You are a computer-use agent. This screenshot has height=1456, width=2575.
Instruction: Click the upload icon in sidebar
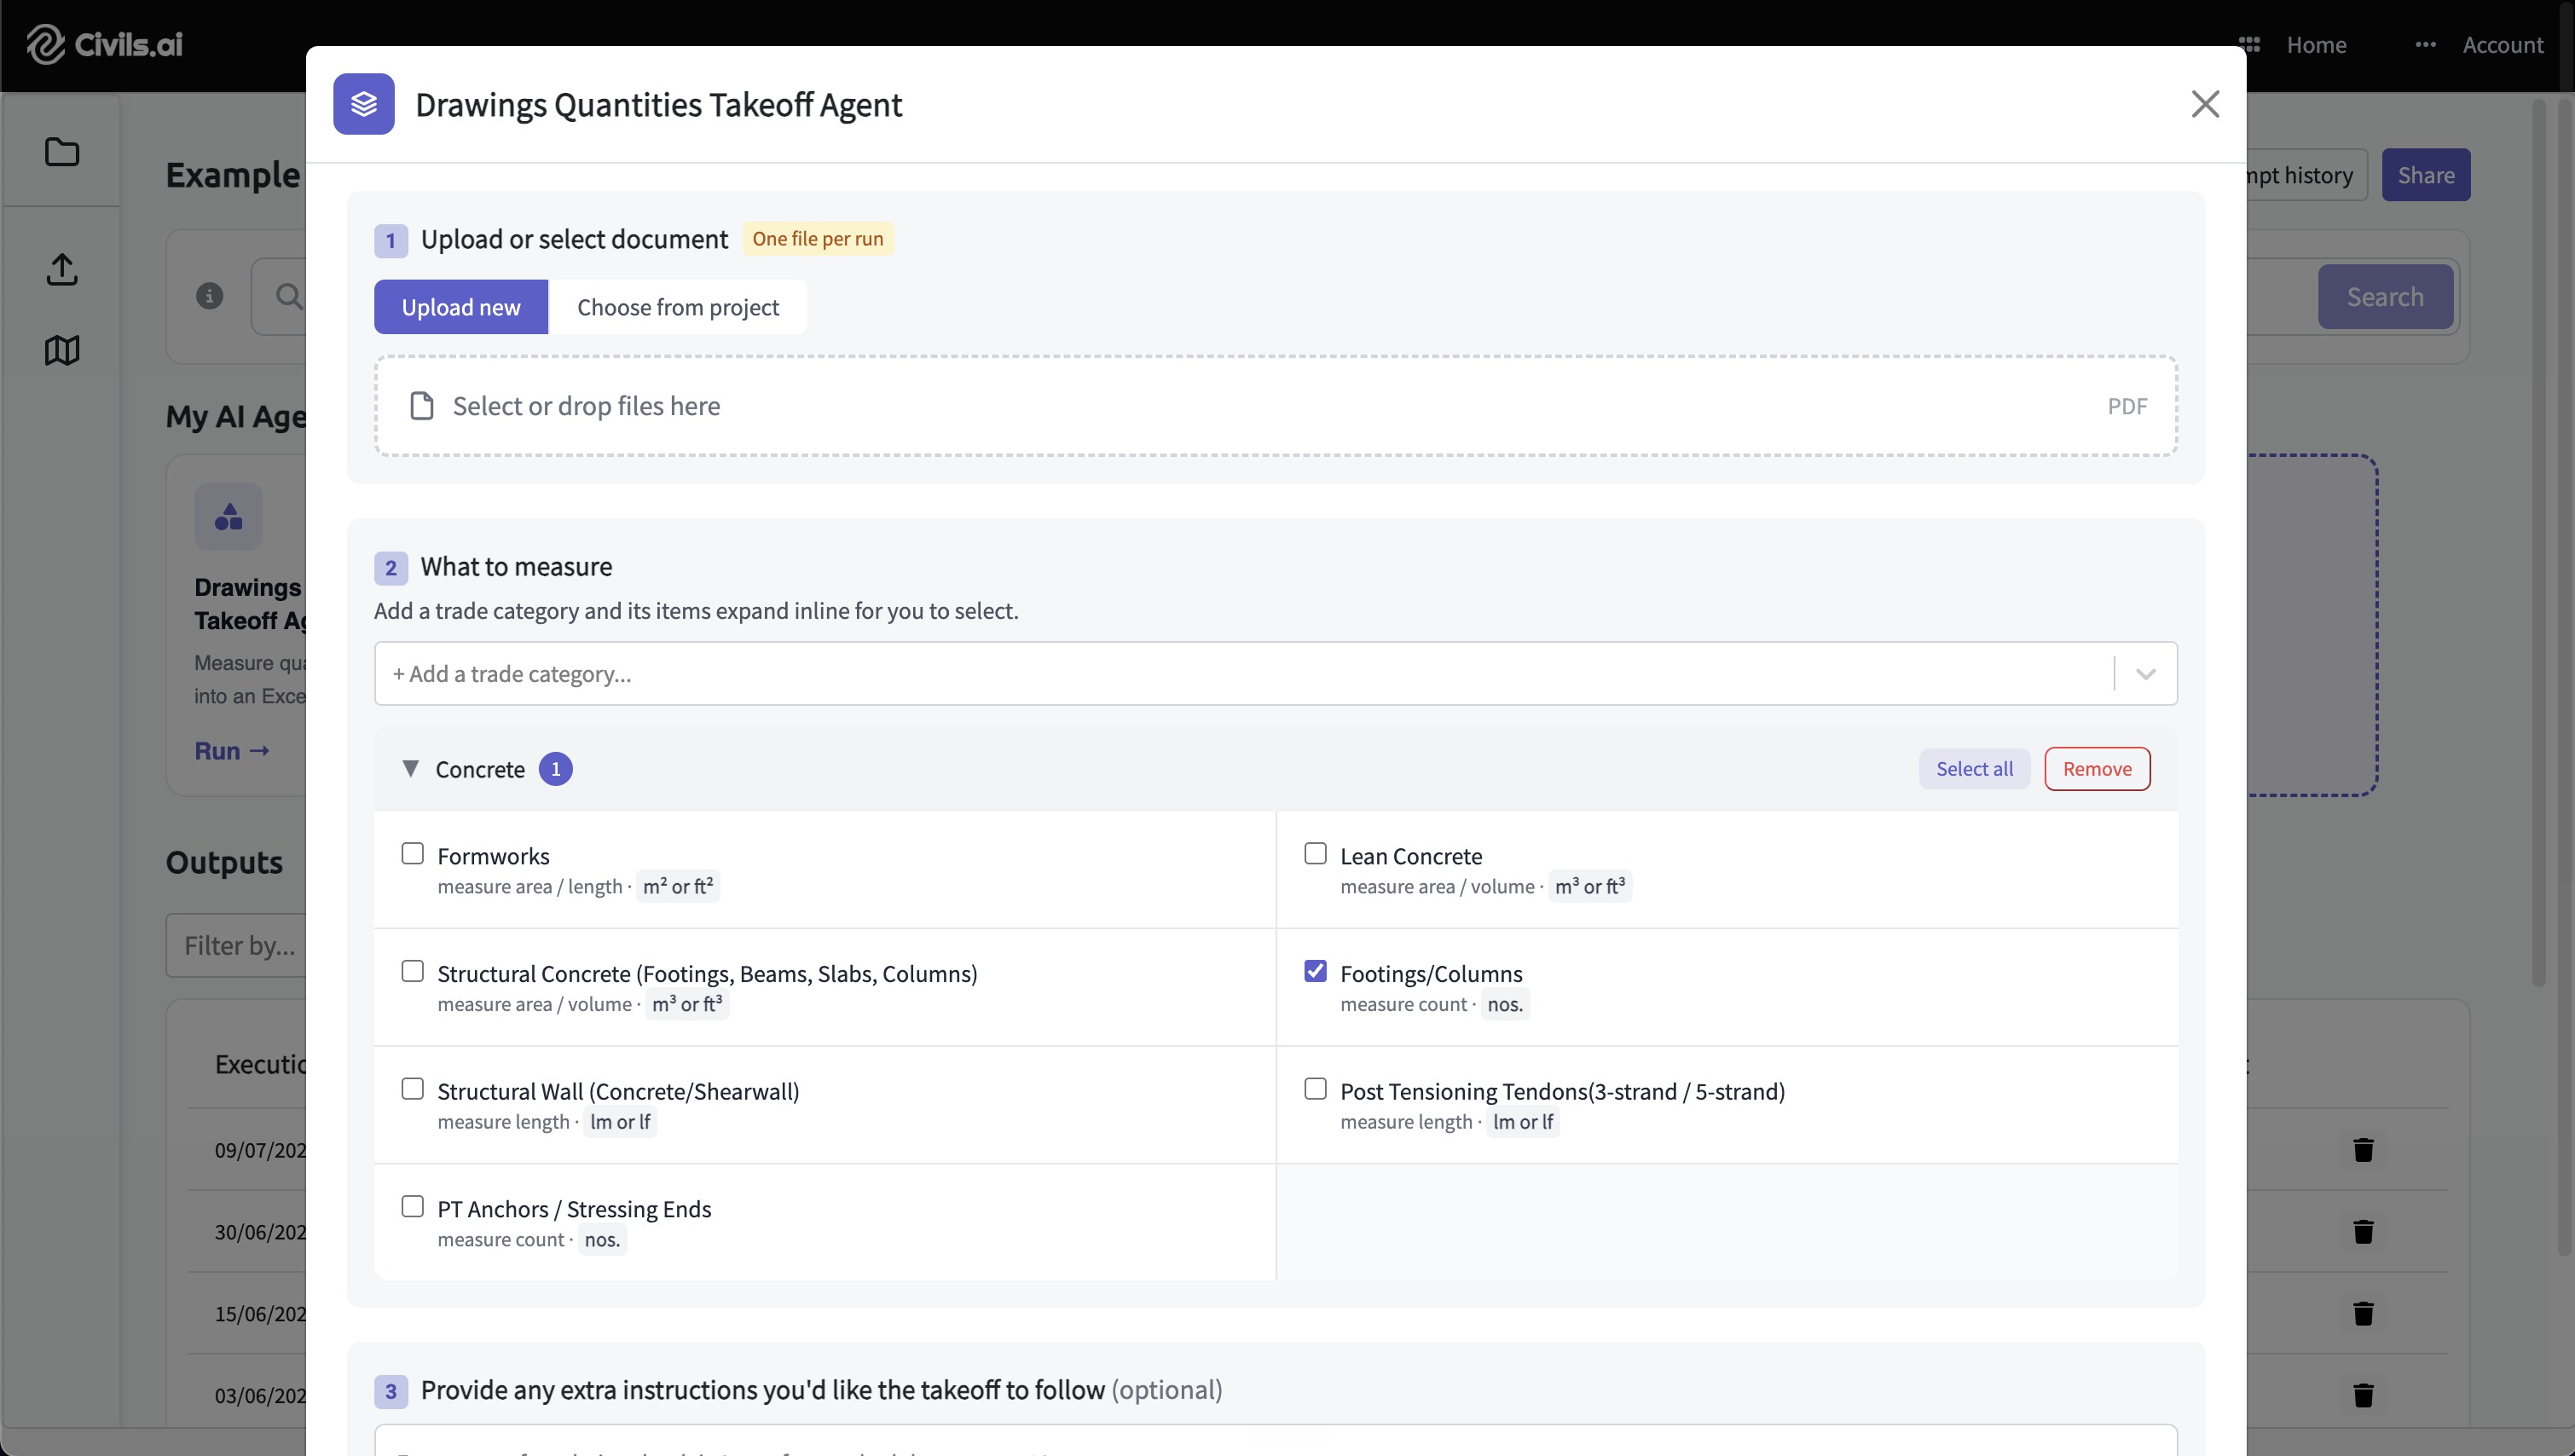pos(62,269)
